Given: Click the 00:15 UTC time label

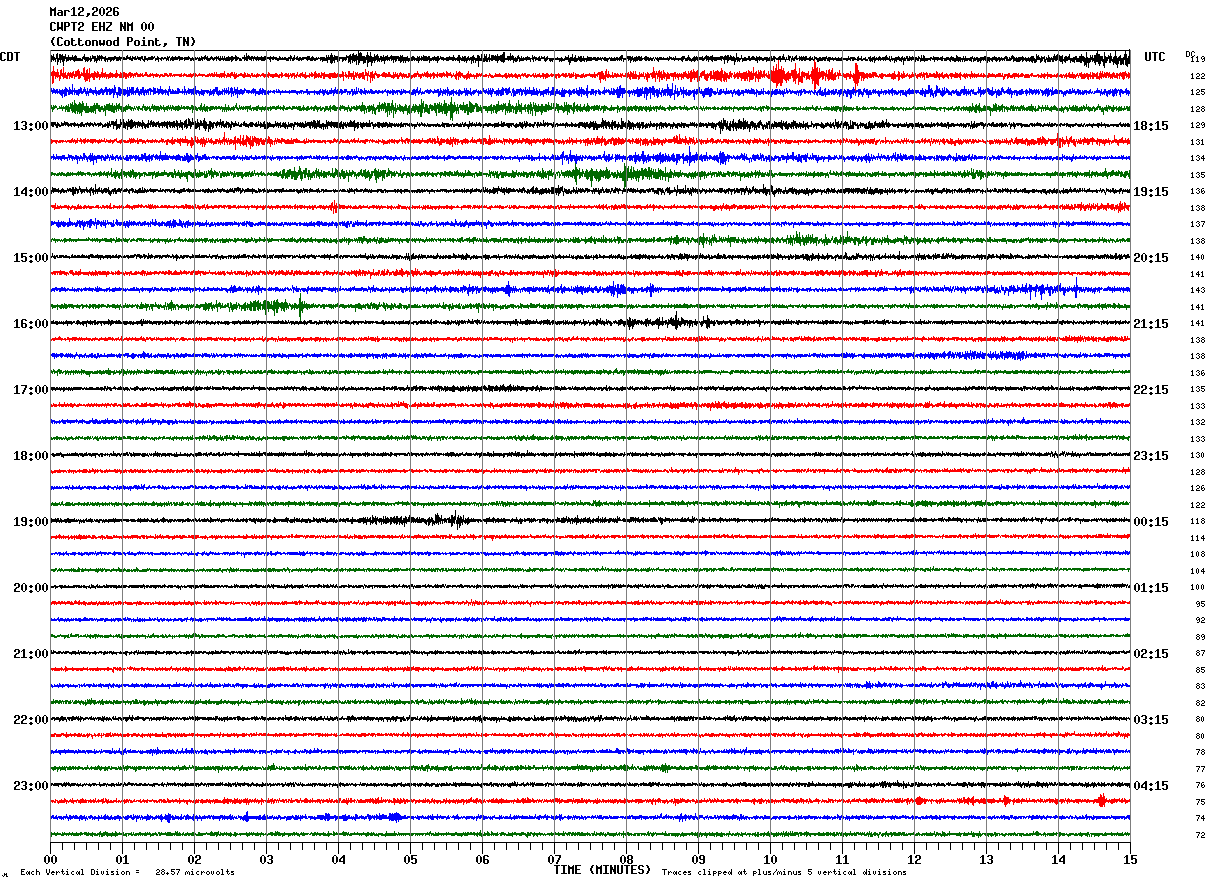Looking at the screenshot, I should pyautogui.click(x=1151, y=522).
